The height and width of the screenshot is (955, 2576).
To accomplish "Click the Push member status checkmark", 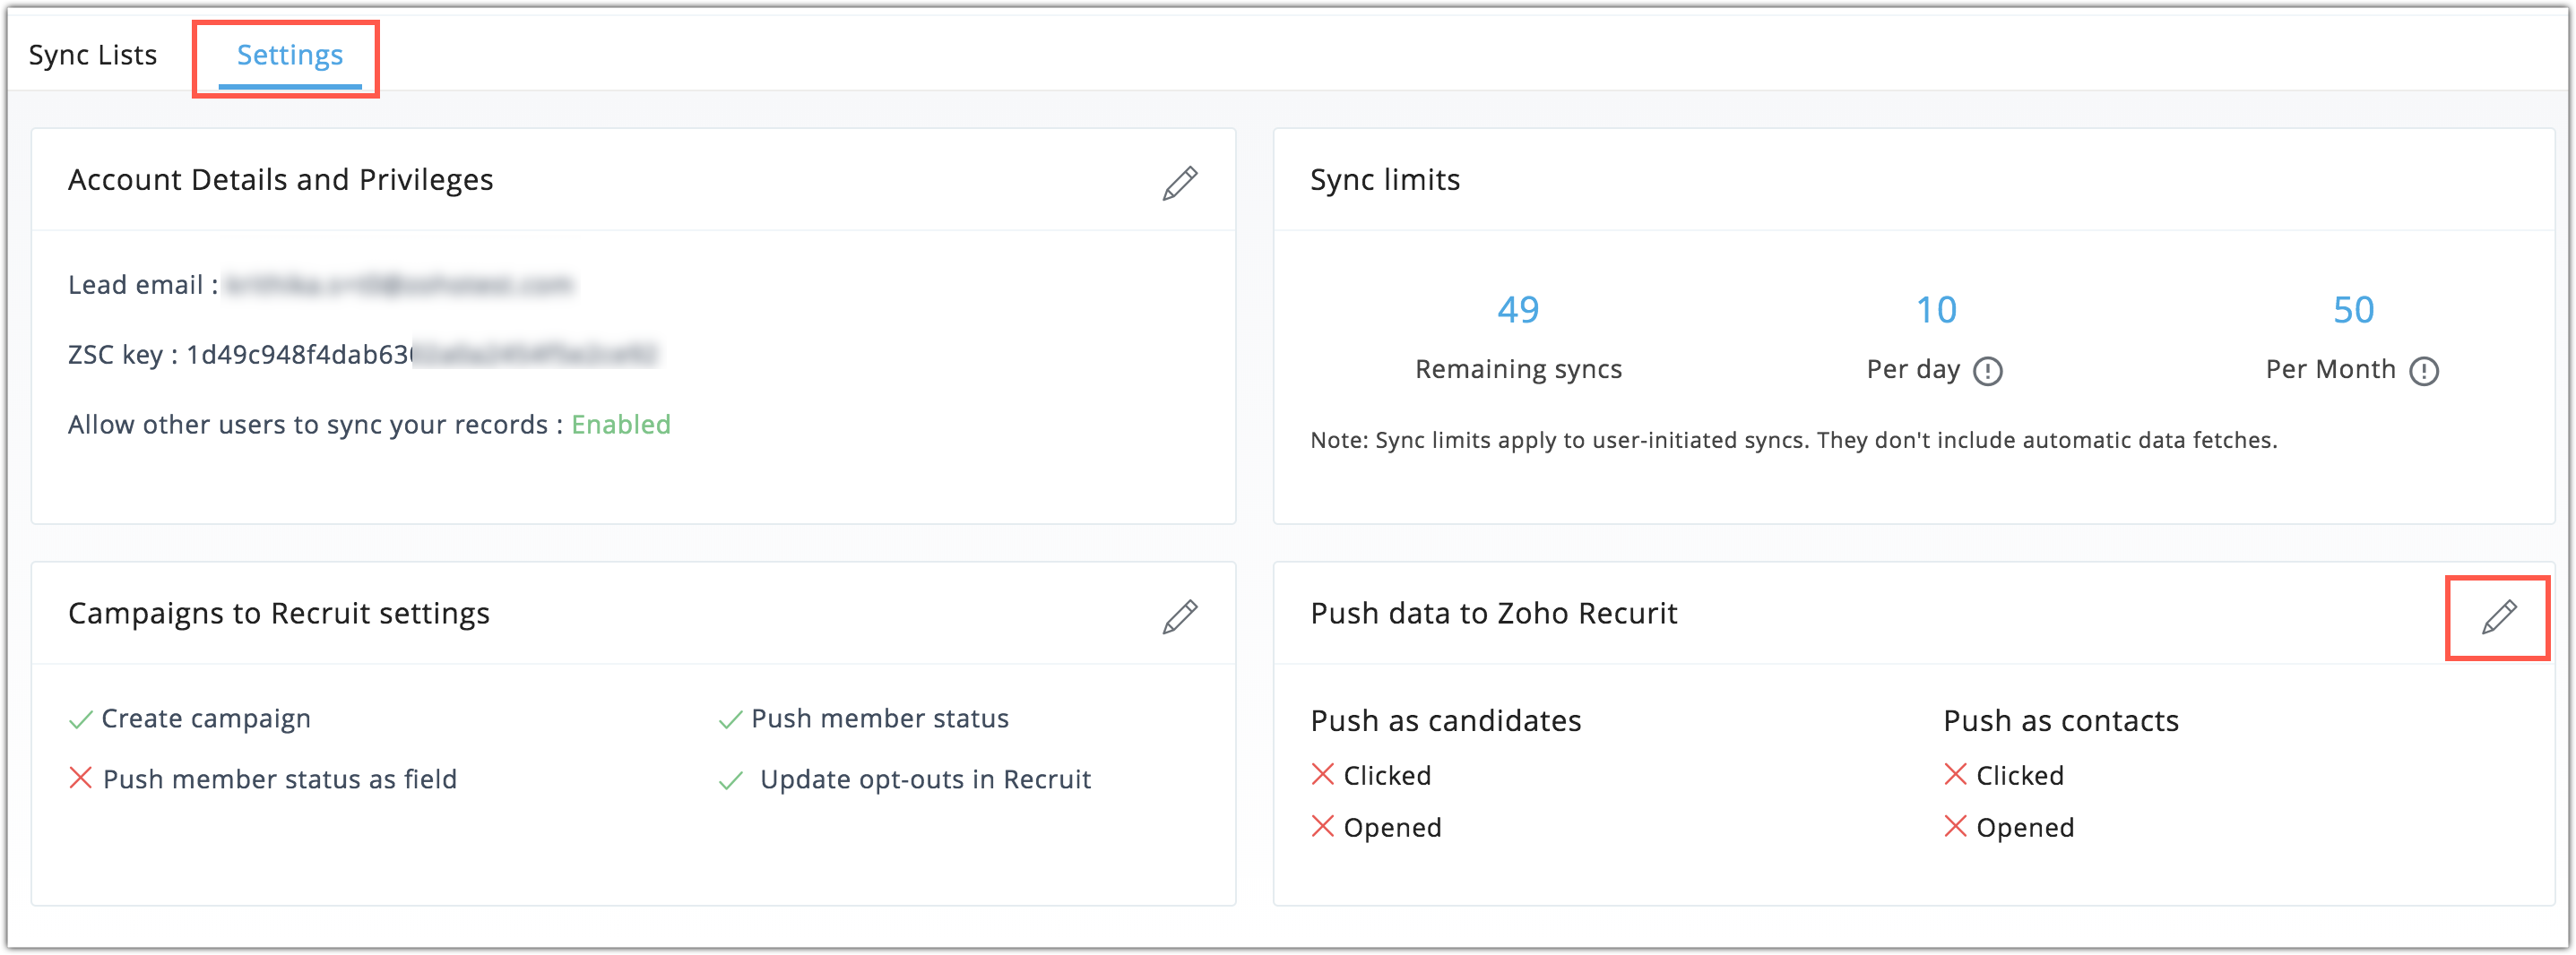I will click(730, 719).
